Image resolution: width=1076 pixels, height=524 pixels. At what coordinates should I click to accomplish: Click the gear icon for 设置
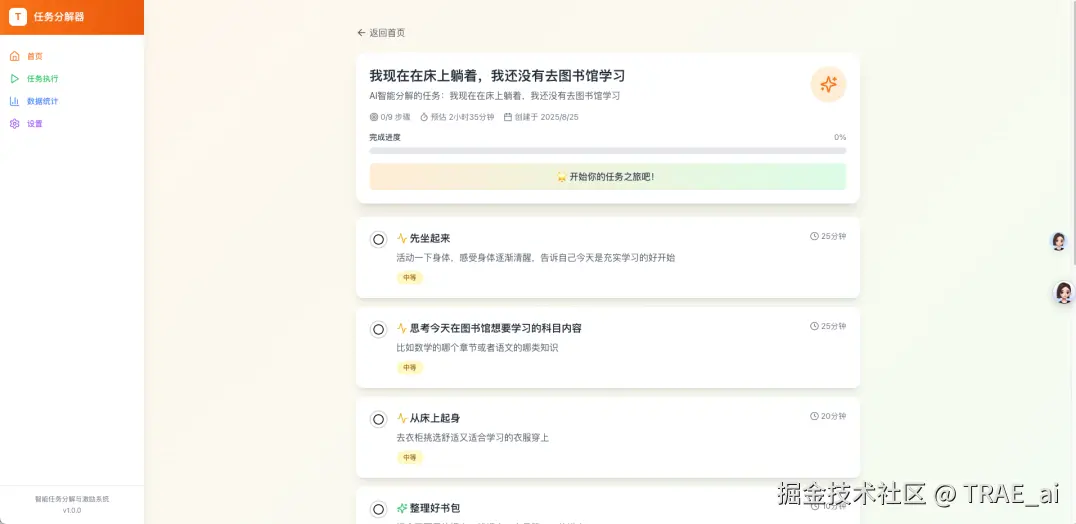click(14, 124)
